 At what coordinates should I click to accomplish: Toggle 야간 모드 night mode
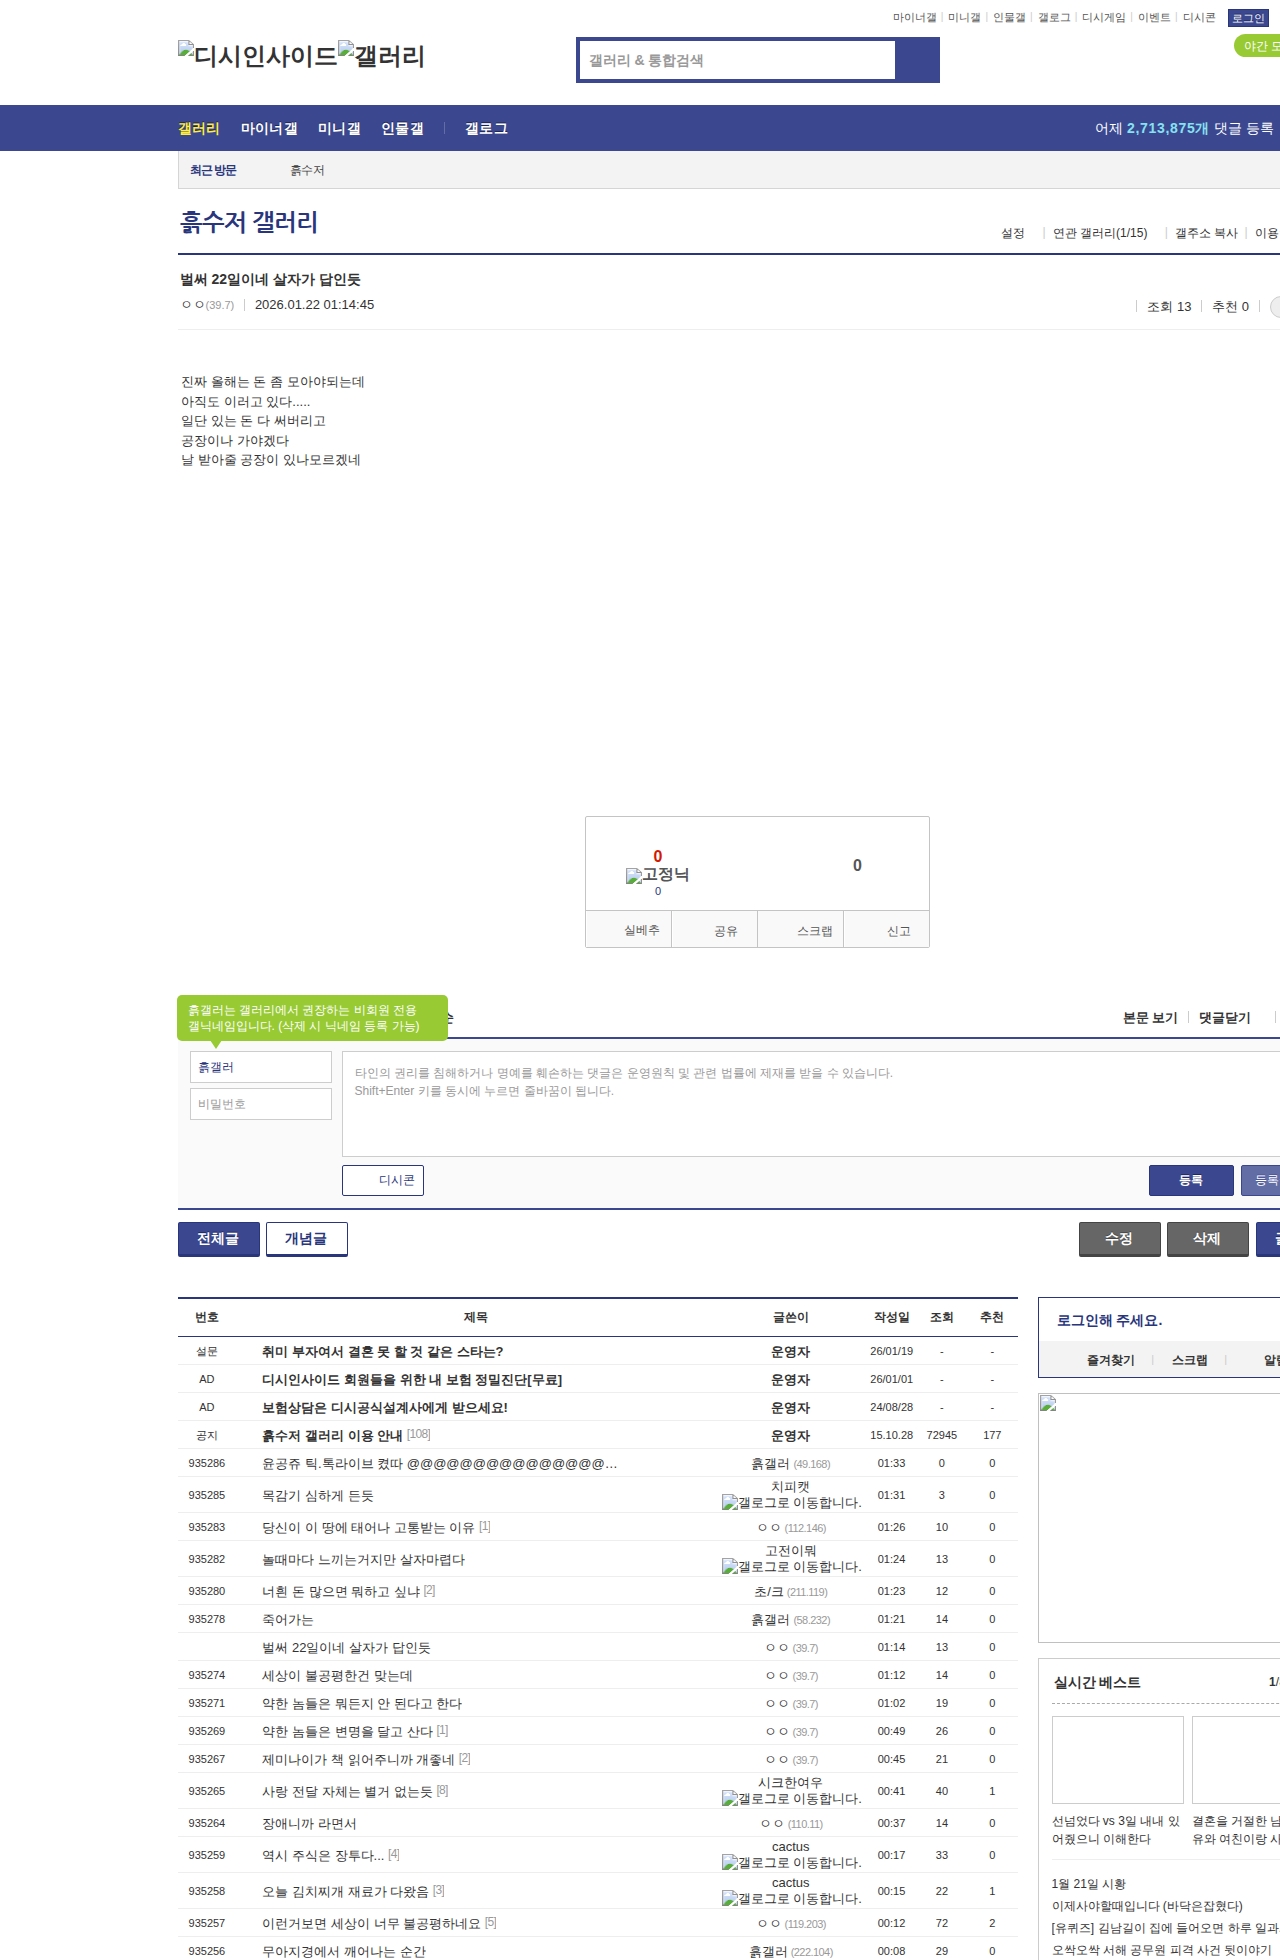tap(1258, 46)
